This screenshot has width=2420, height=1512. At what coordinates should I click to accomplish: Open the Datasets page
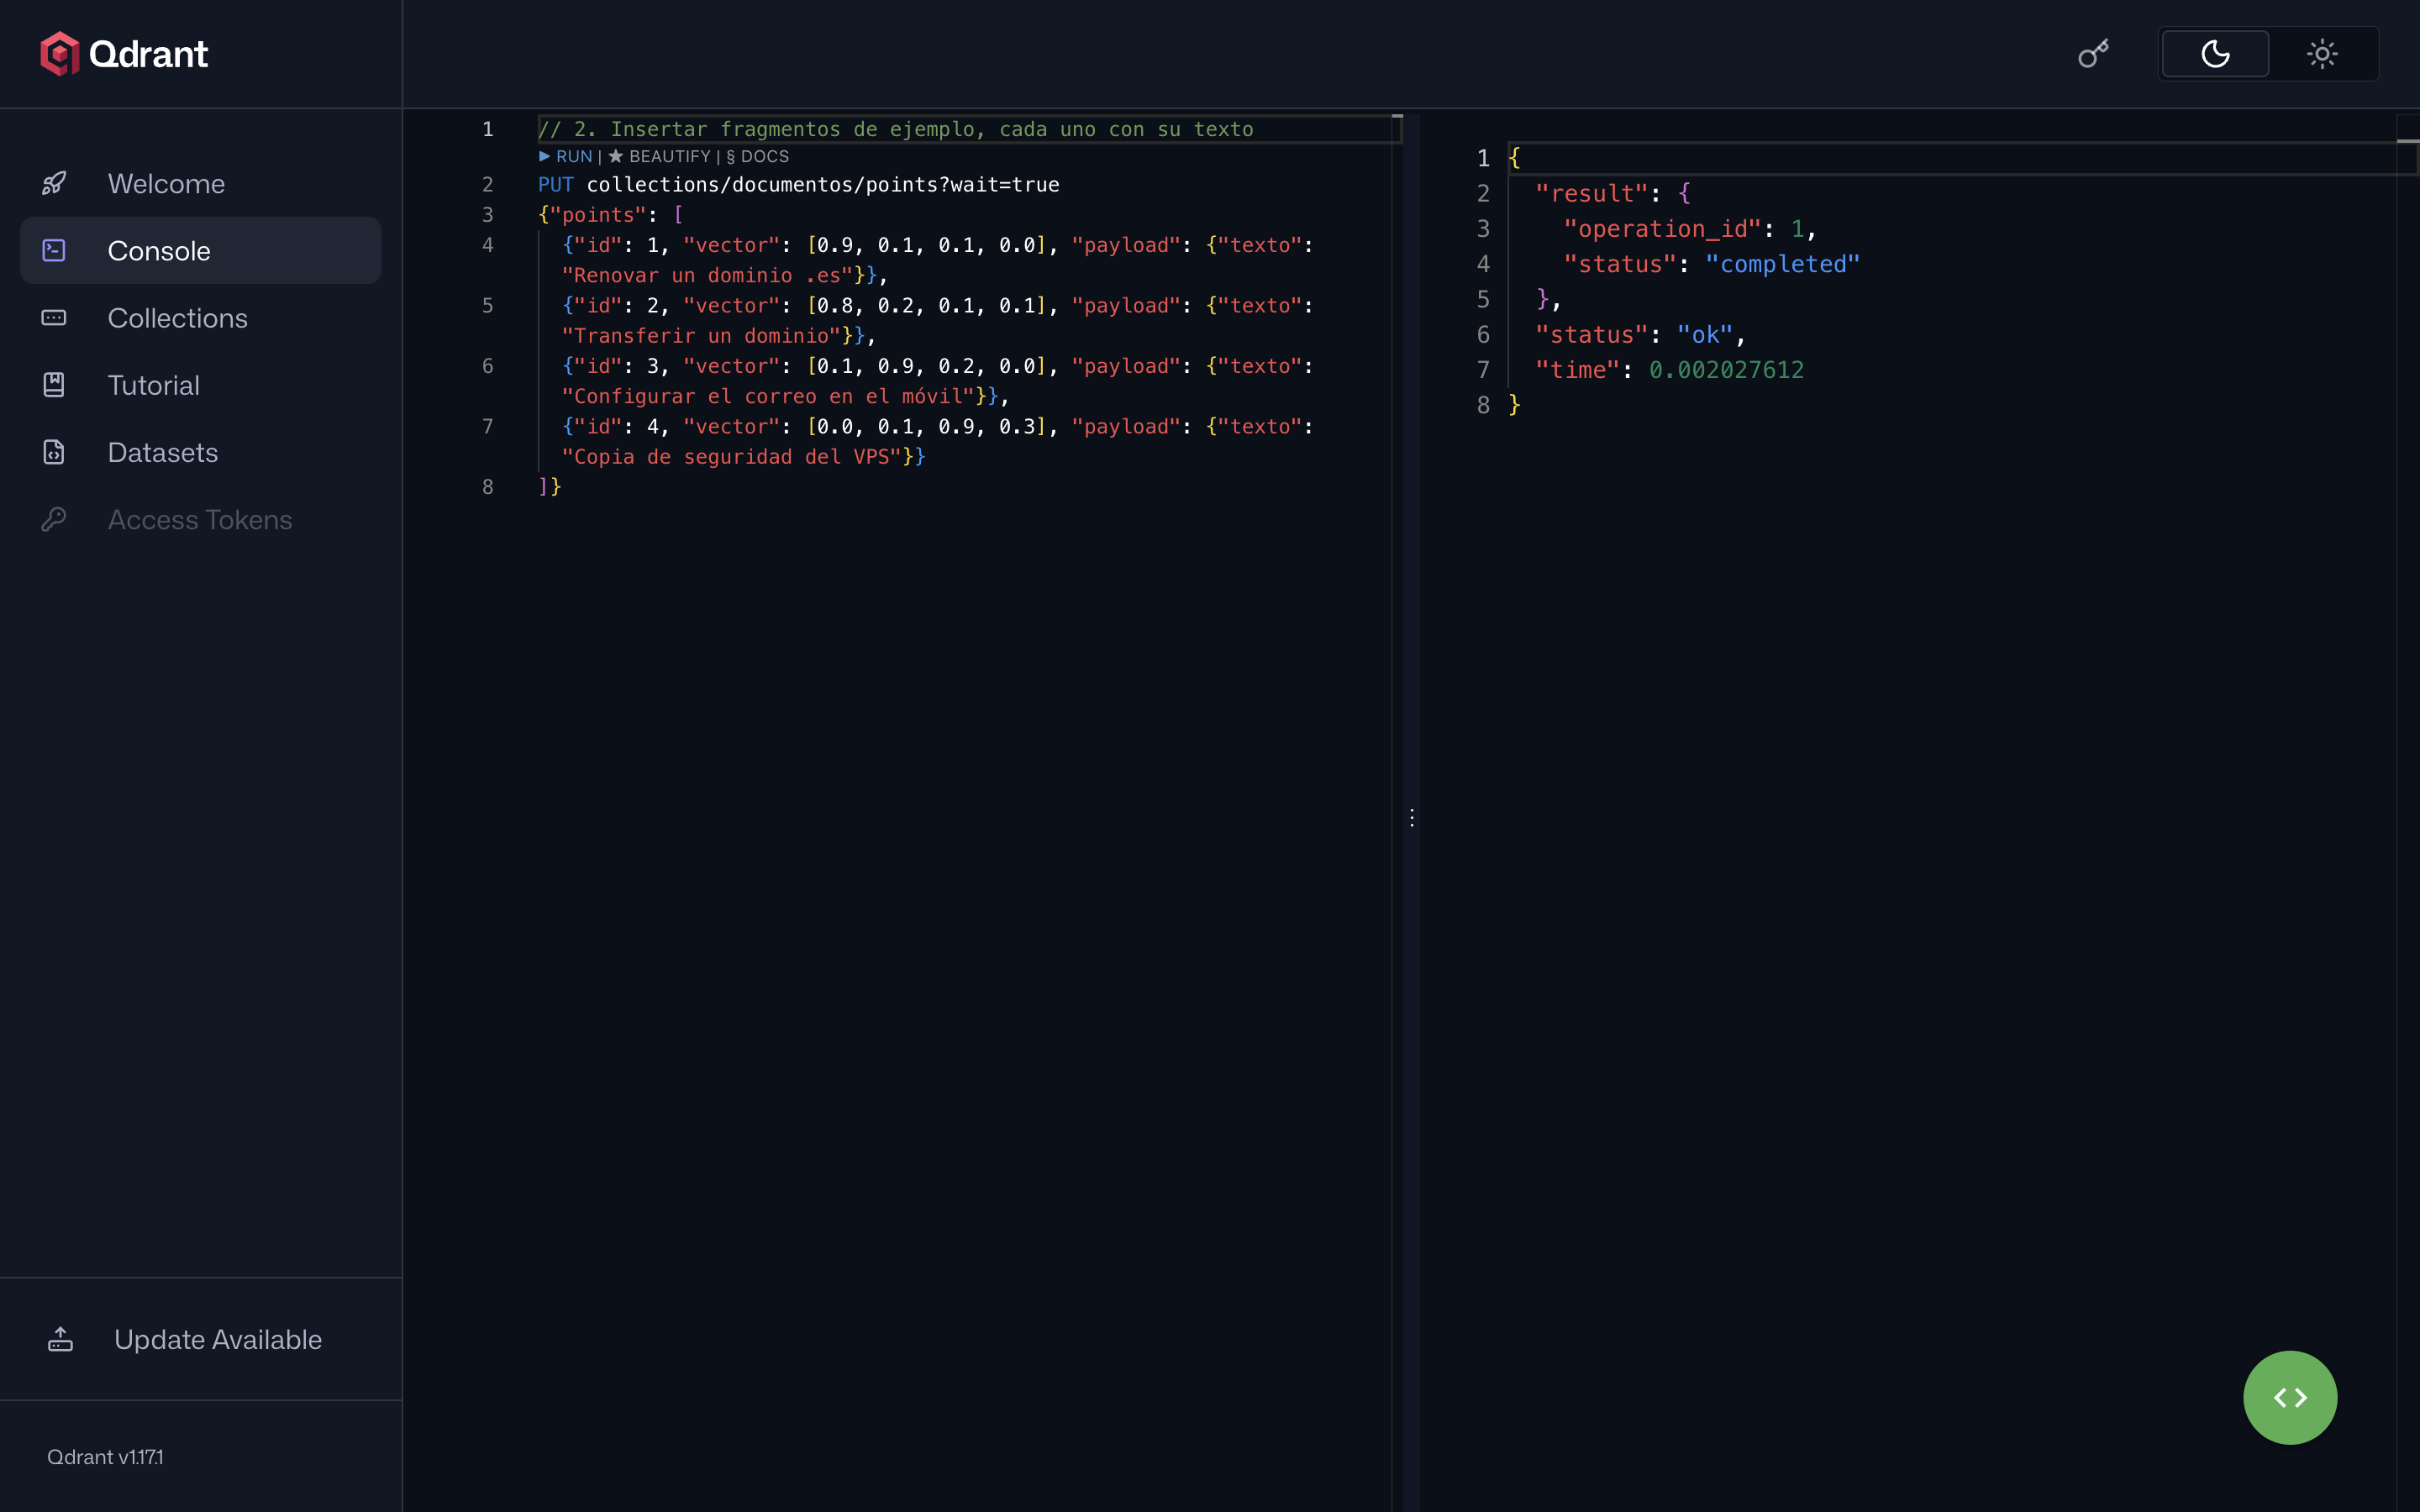click(x=201, y=452)
